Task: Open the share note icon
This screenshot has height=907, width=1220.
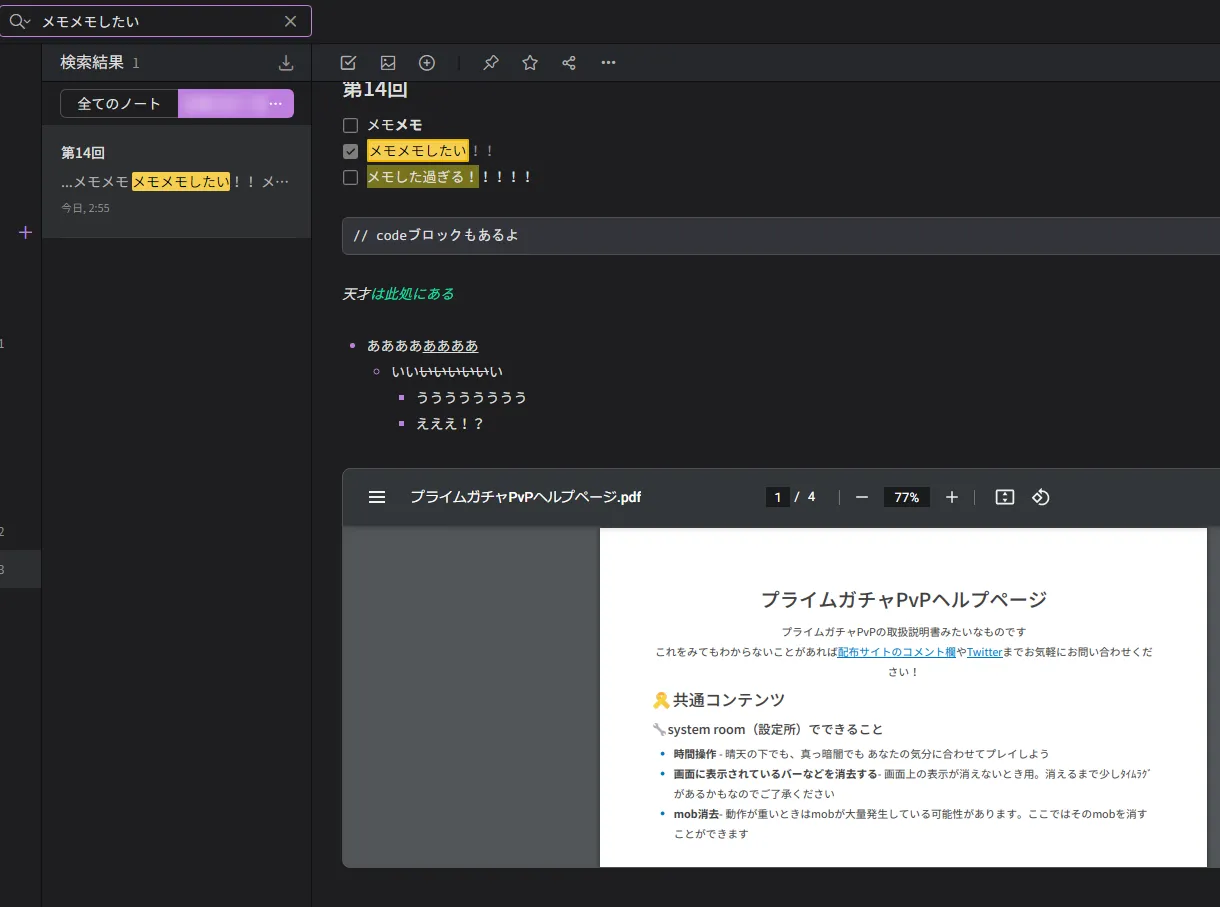Action: click(x=569, y=63)
